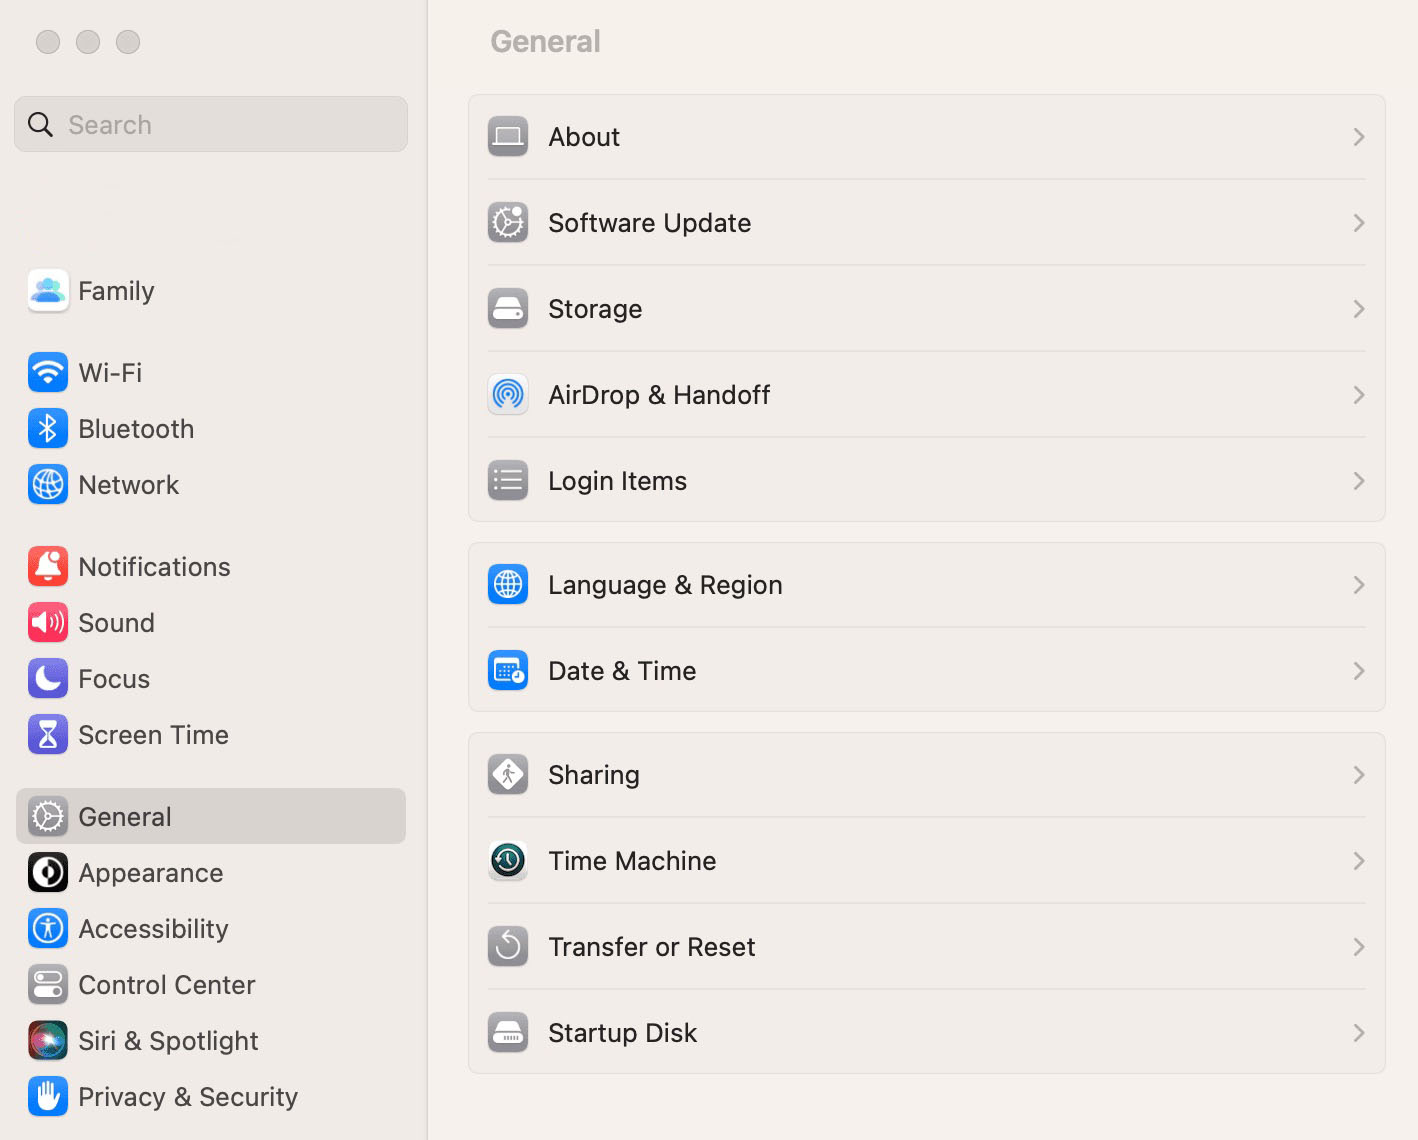Screen dimensions: 1418x1140
Task: Open the Startup Disk label
Action: pos(623,1034)
